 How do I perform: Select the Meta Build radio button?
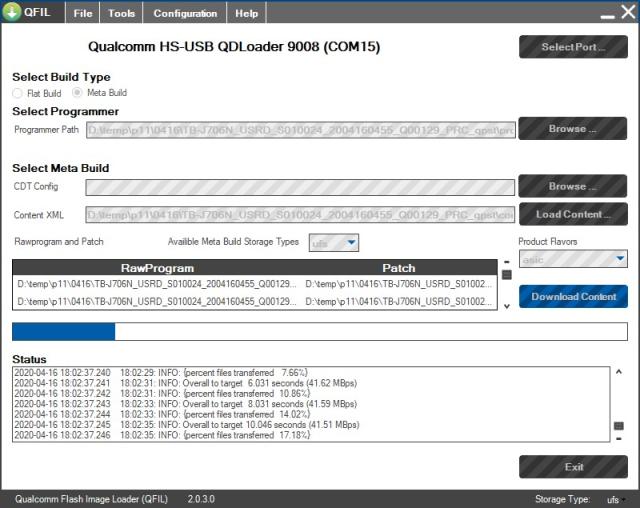77,93
